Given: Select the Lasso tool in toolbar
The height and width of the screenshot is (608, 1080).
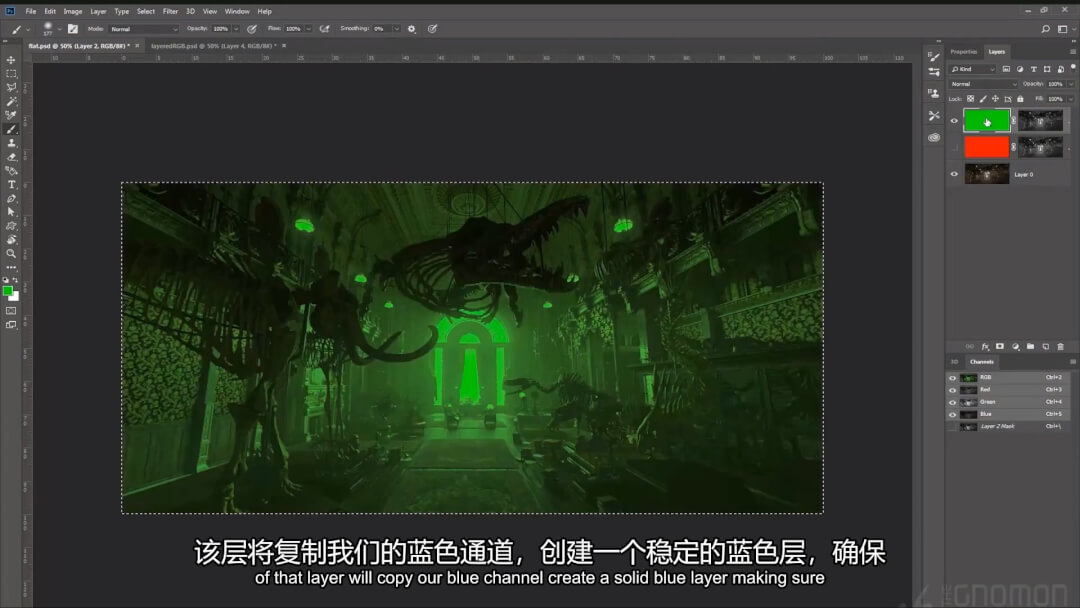Looking at the screenshot, I should [x=11, y=87].
